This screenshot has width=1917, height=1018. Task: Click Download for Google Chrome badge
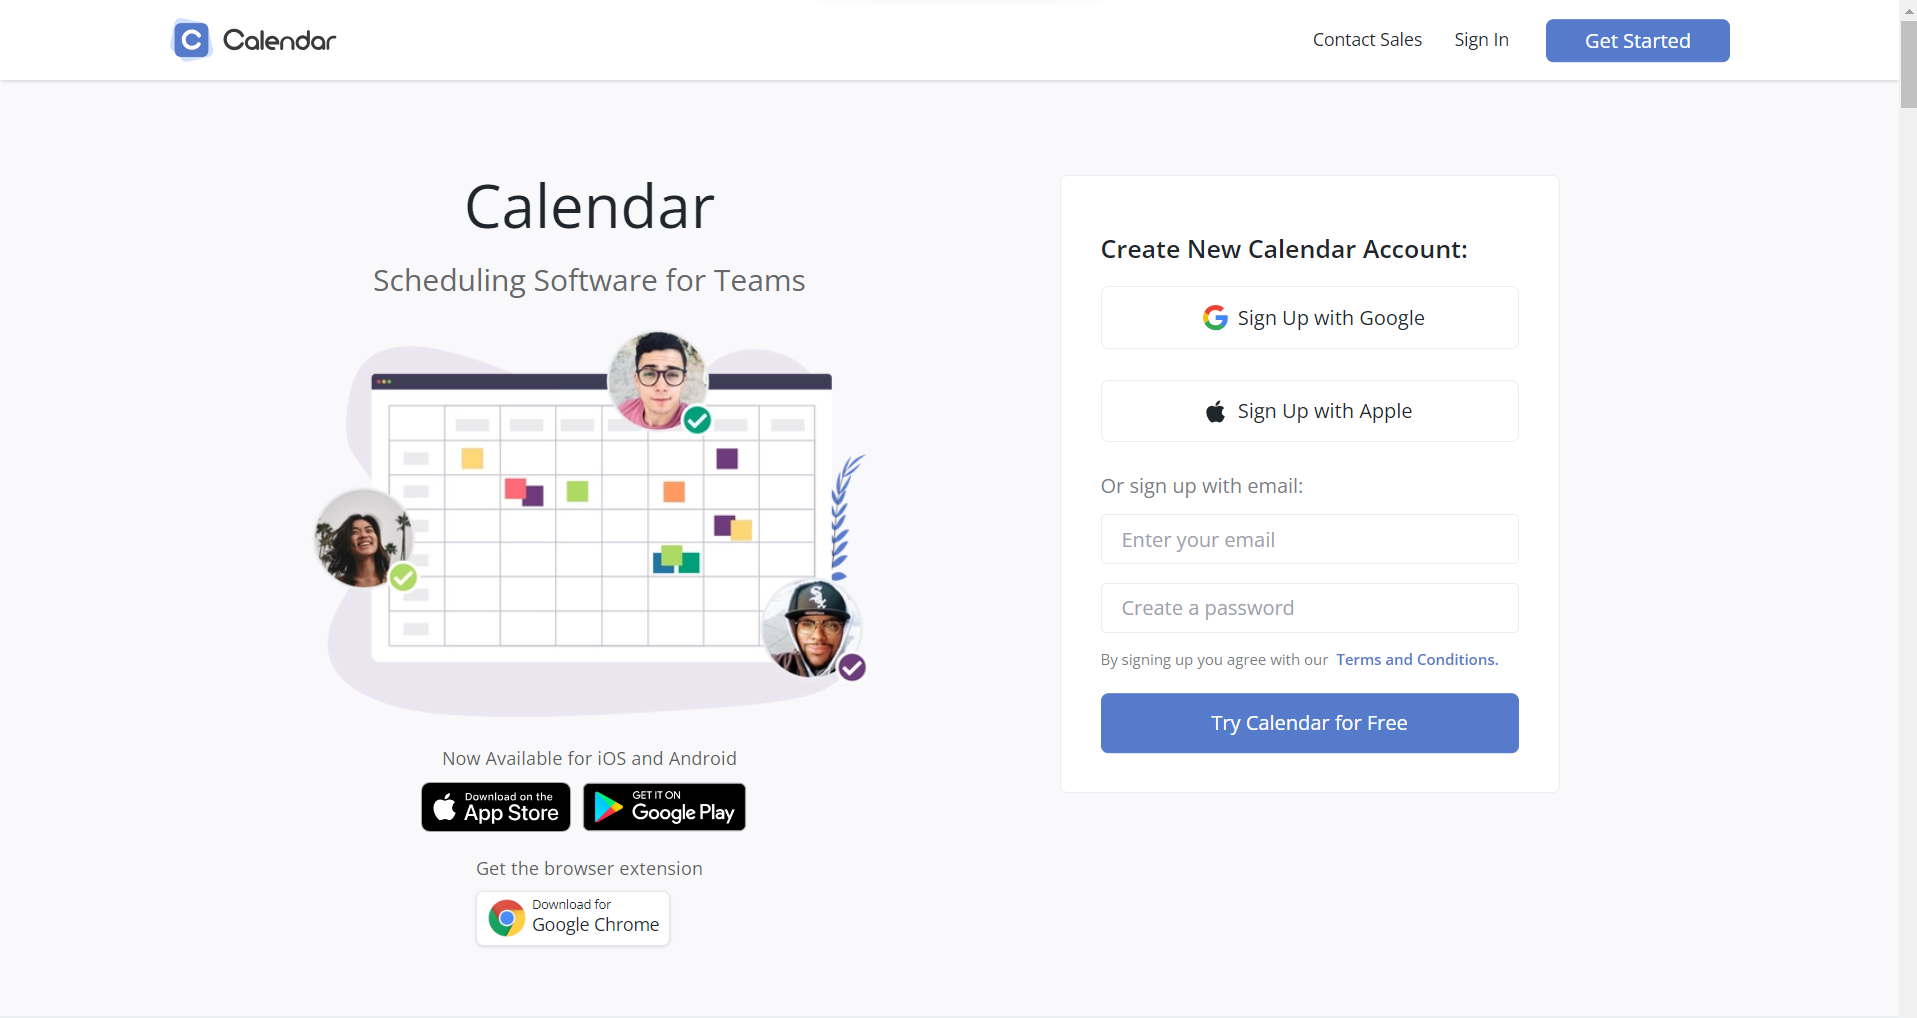572,917
